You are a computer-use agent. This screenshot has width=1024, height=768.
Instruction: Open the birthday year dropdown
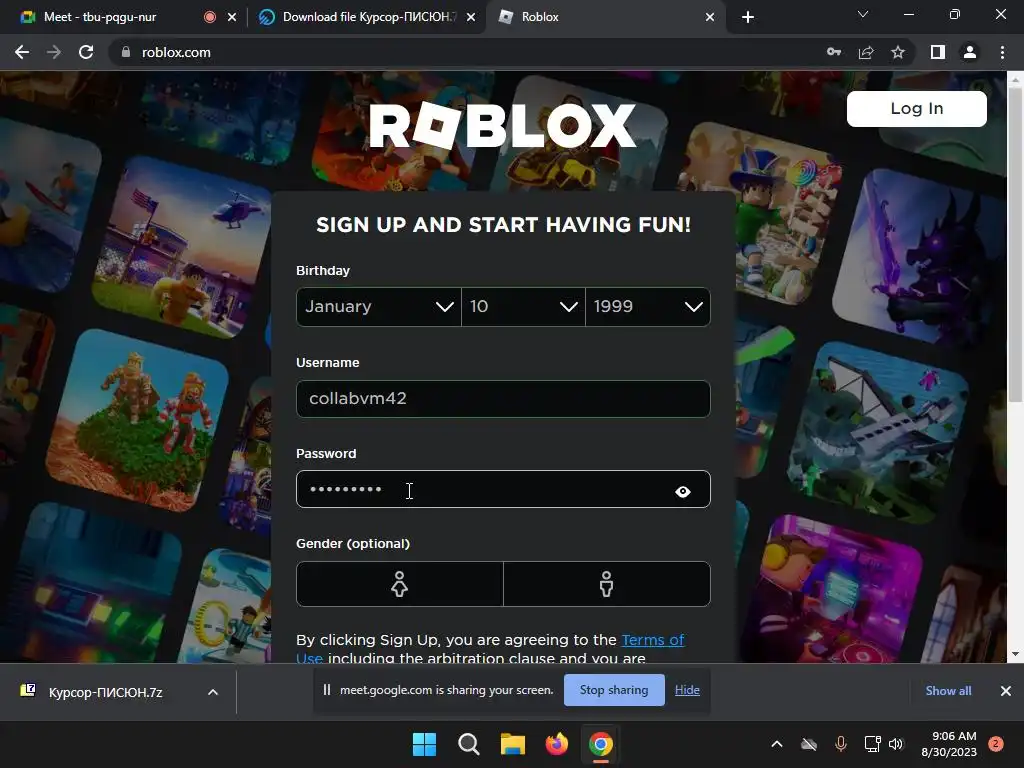[648, 306]
